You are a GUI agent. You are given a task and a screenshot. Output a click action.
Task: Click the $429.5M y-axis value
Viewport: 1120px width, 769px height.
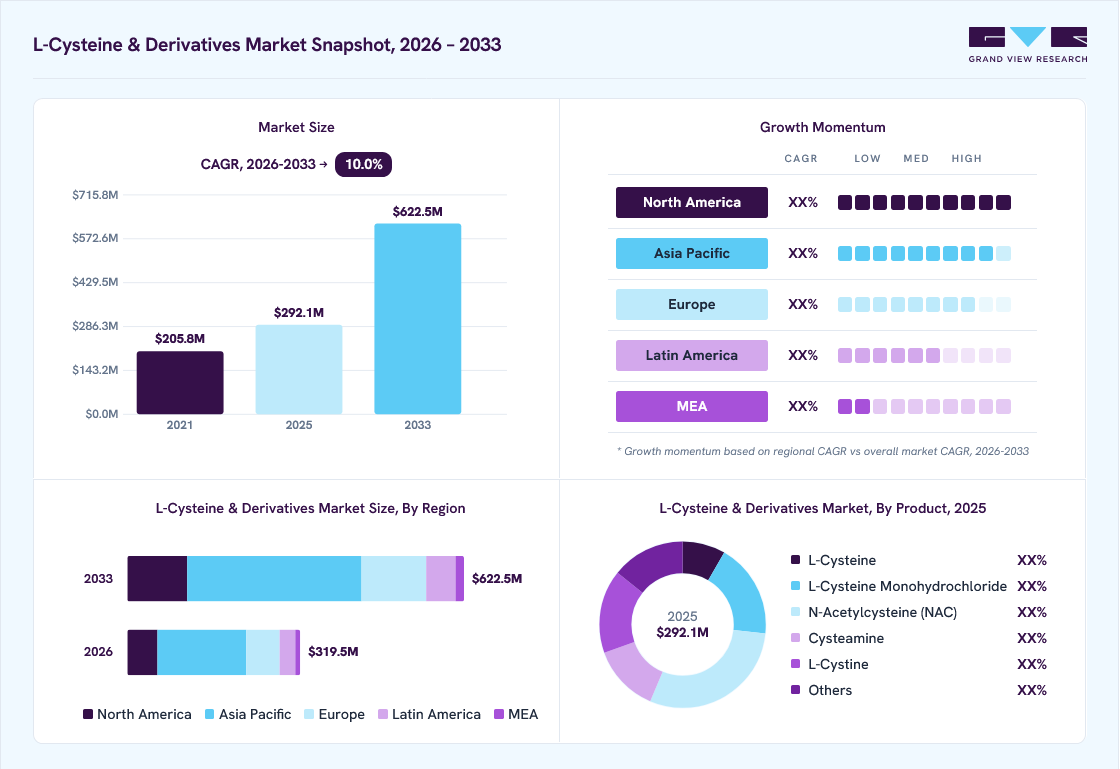(95, 282)
